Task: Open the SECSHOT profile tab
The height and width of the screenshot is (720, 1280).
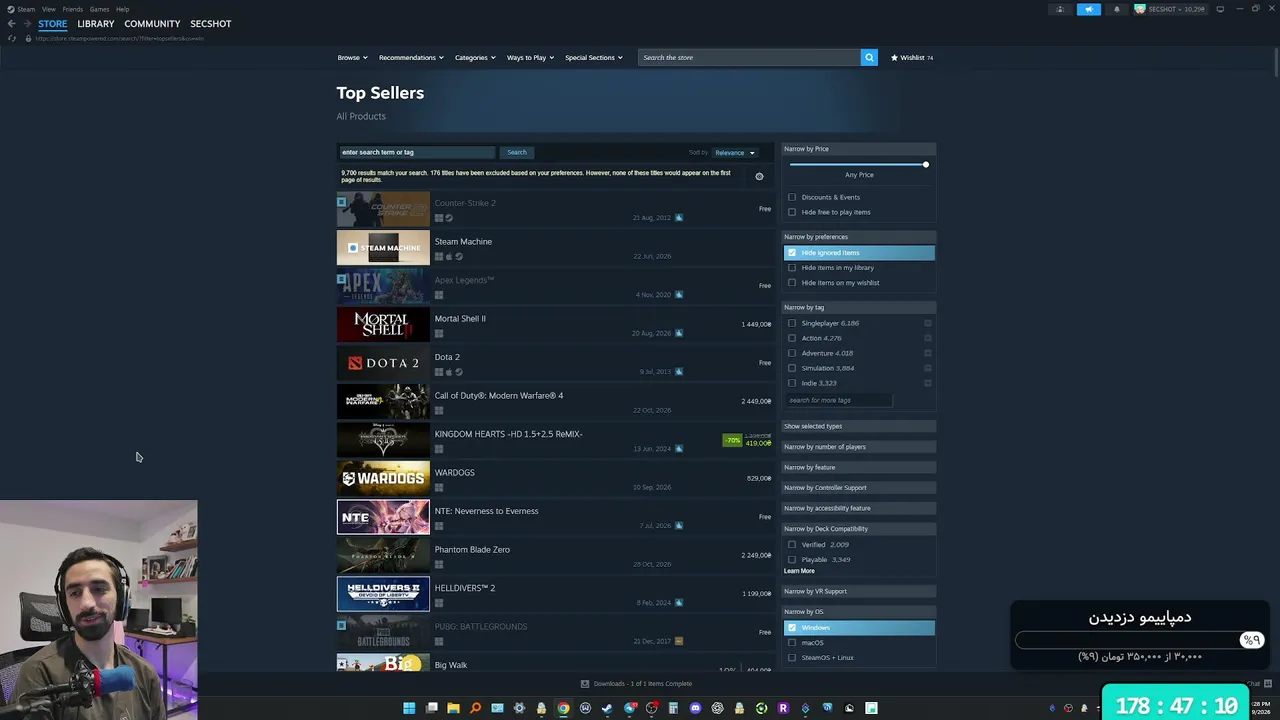Action: pos(211,24)
